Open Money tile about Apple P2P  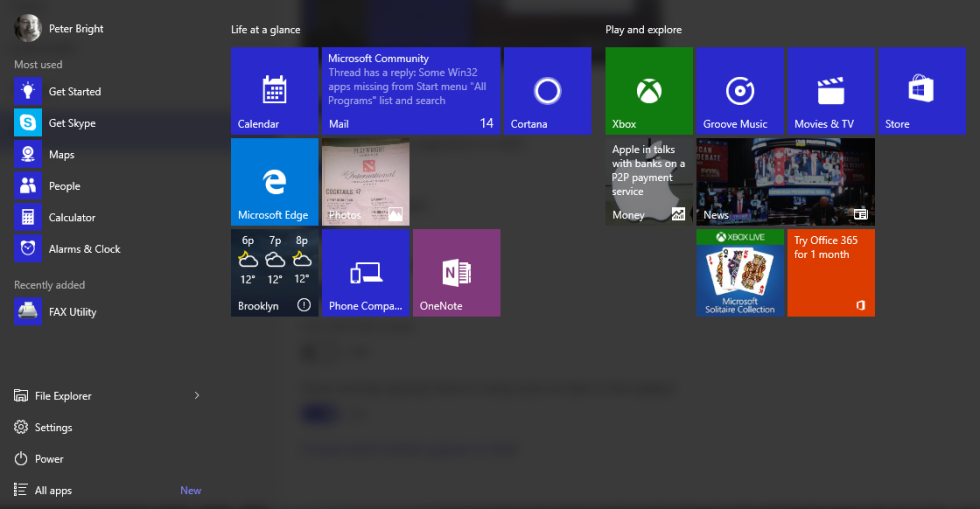point(649,182)
